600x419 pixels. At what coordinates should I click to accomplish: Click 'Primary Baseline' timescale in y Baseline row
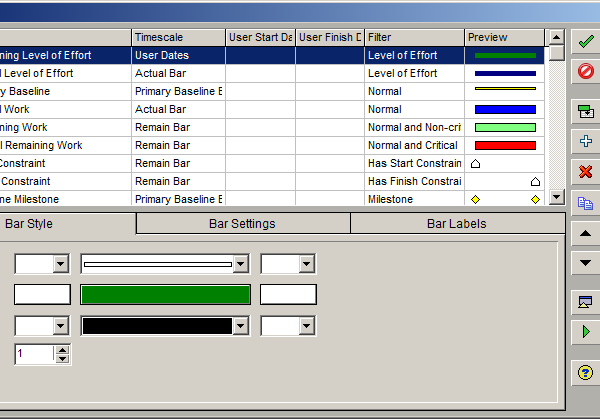tap(178, 91)
